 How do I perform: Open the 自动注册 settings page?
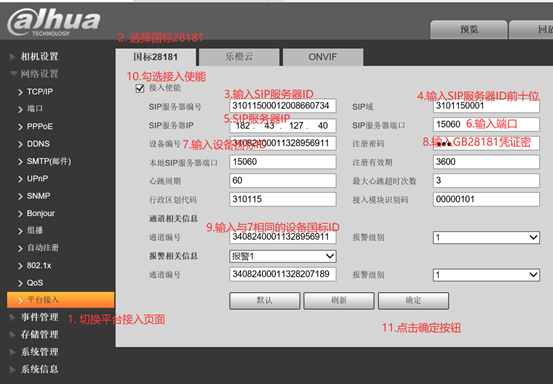pyautogui.click(x=43, y=248)
